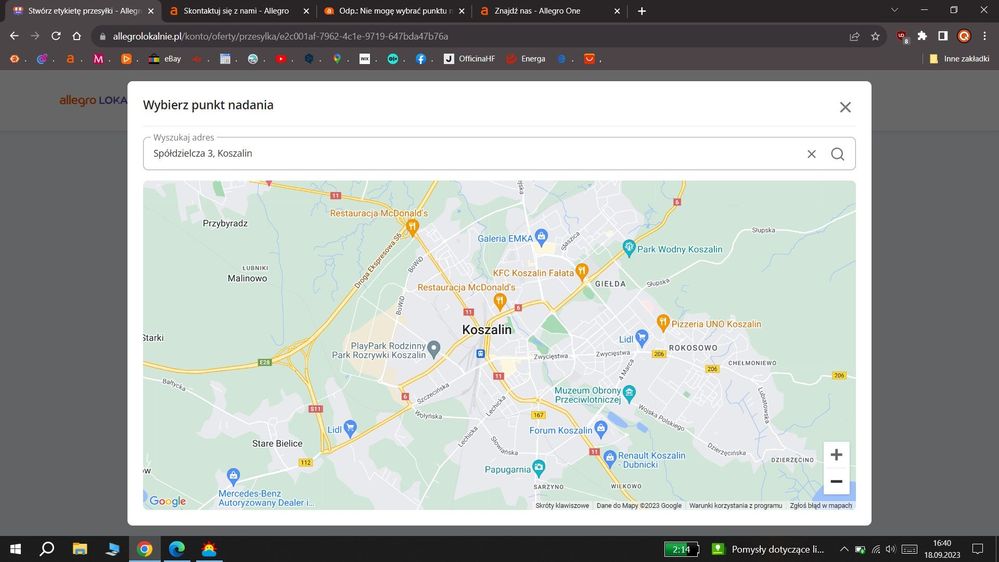Click the Mercedes-Benz dealer map pin

click(x=233, y=475)
